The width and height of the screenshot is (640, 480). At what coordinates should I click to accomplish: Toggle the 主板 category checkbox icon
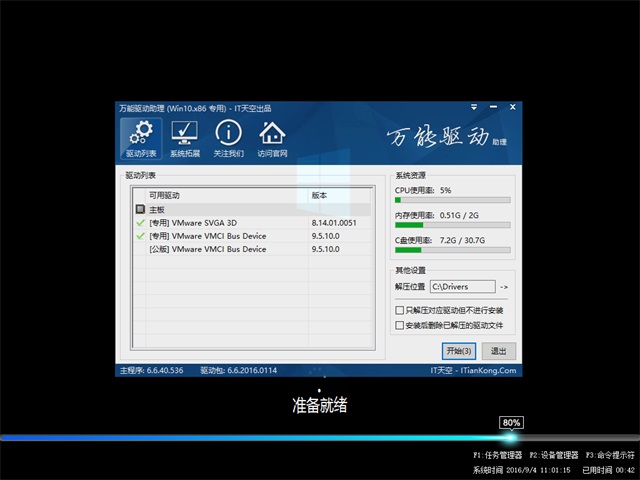tap(140, 210)
